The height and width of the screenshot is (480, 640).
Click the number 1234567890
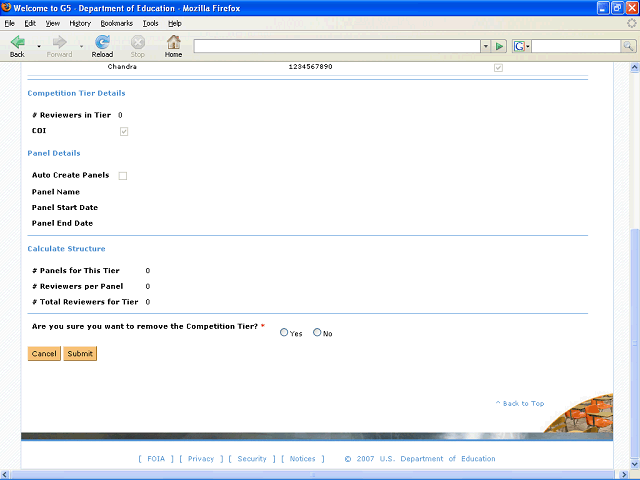310,67
